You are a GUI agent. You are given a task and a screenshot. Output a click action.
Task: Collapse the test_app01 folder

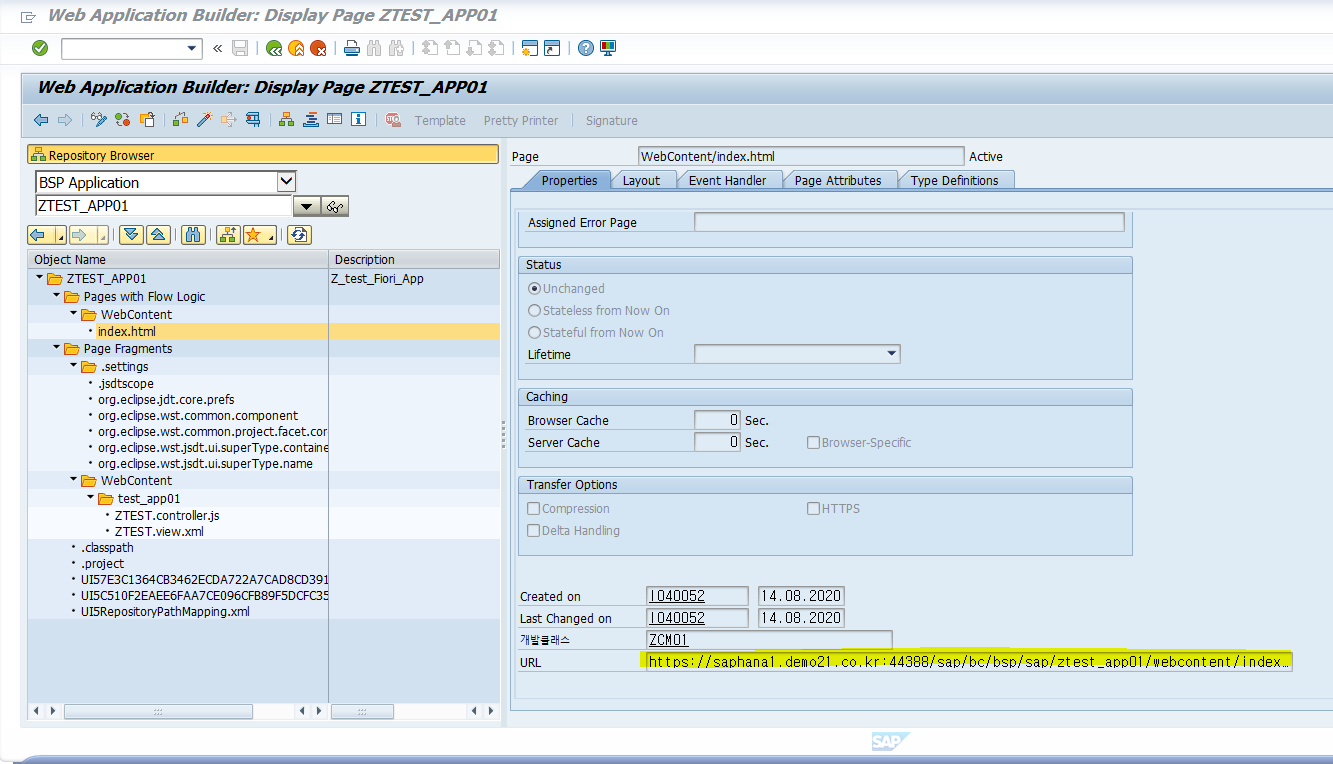coord(91,497)
